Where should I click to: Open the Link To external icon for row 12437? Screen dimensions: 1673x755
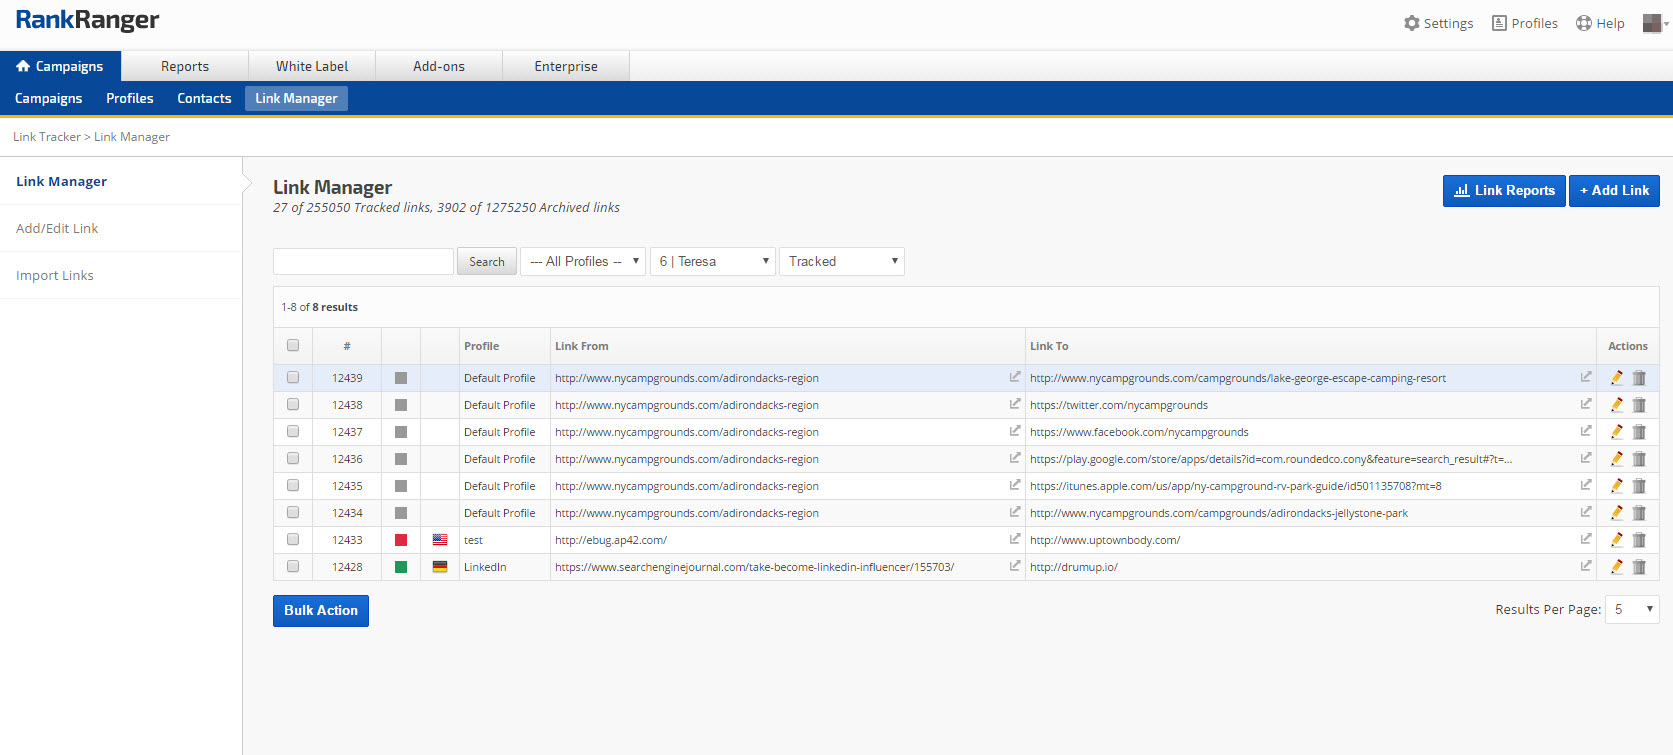[x=1585, y=431]
